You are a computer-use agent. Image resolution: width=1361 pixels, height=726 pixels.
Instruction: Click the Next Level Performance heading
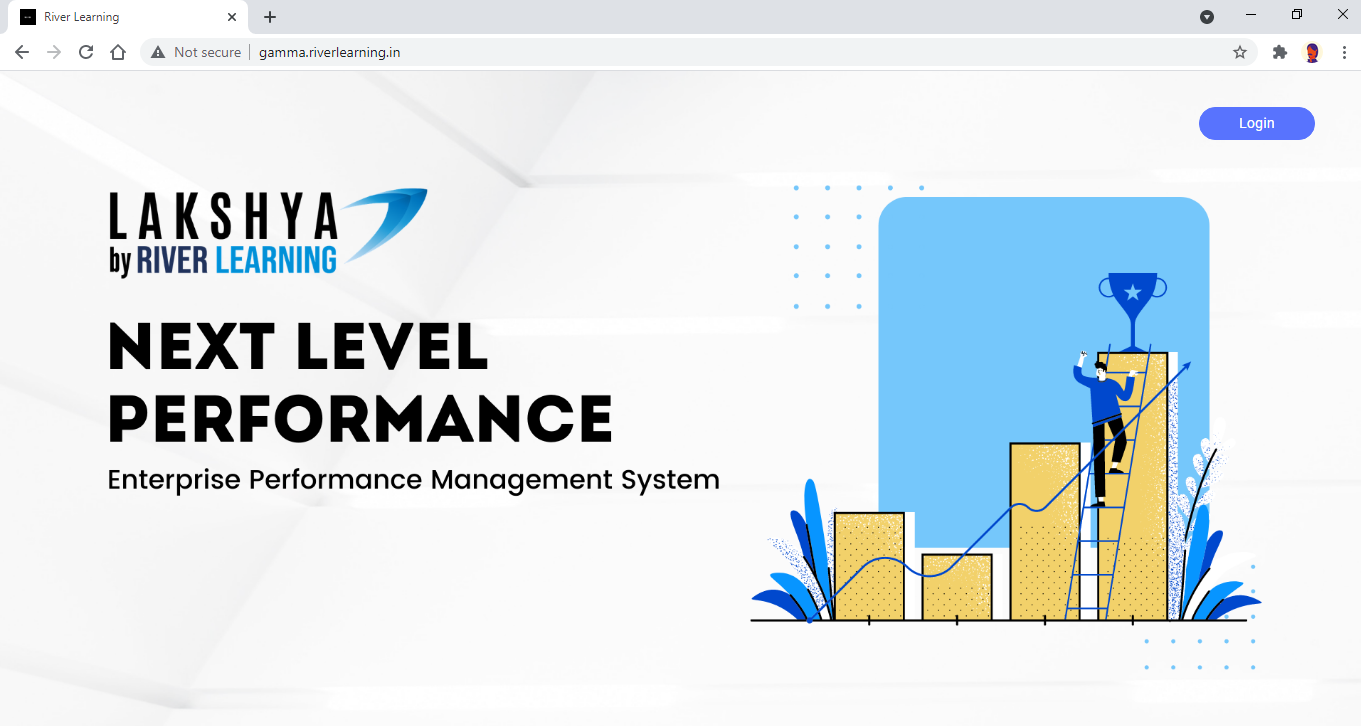[x=360, y=382]
